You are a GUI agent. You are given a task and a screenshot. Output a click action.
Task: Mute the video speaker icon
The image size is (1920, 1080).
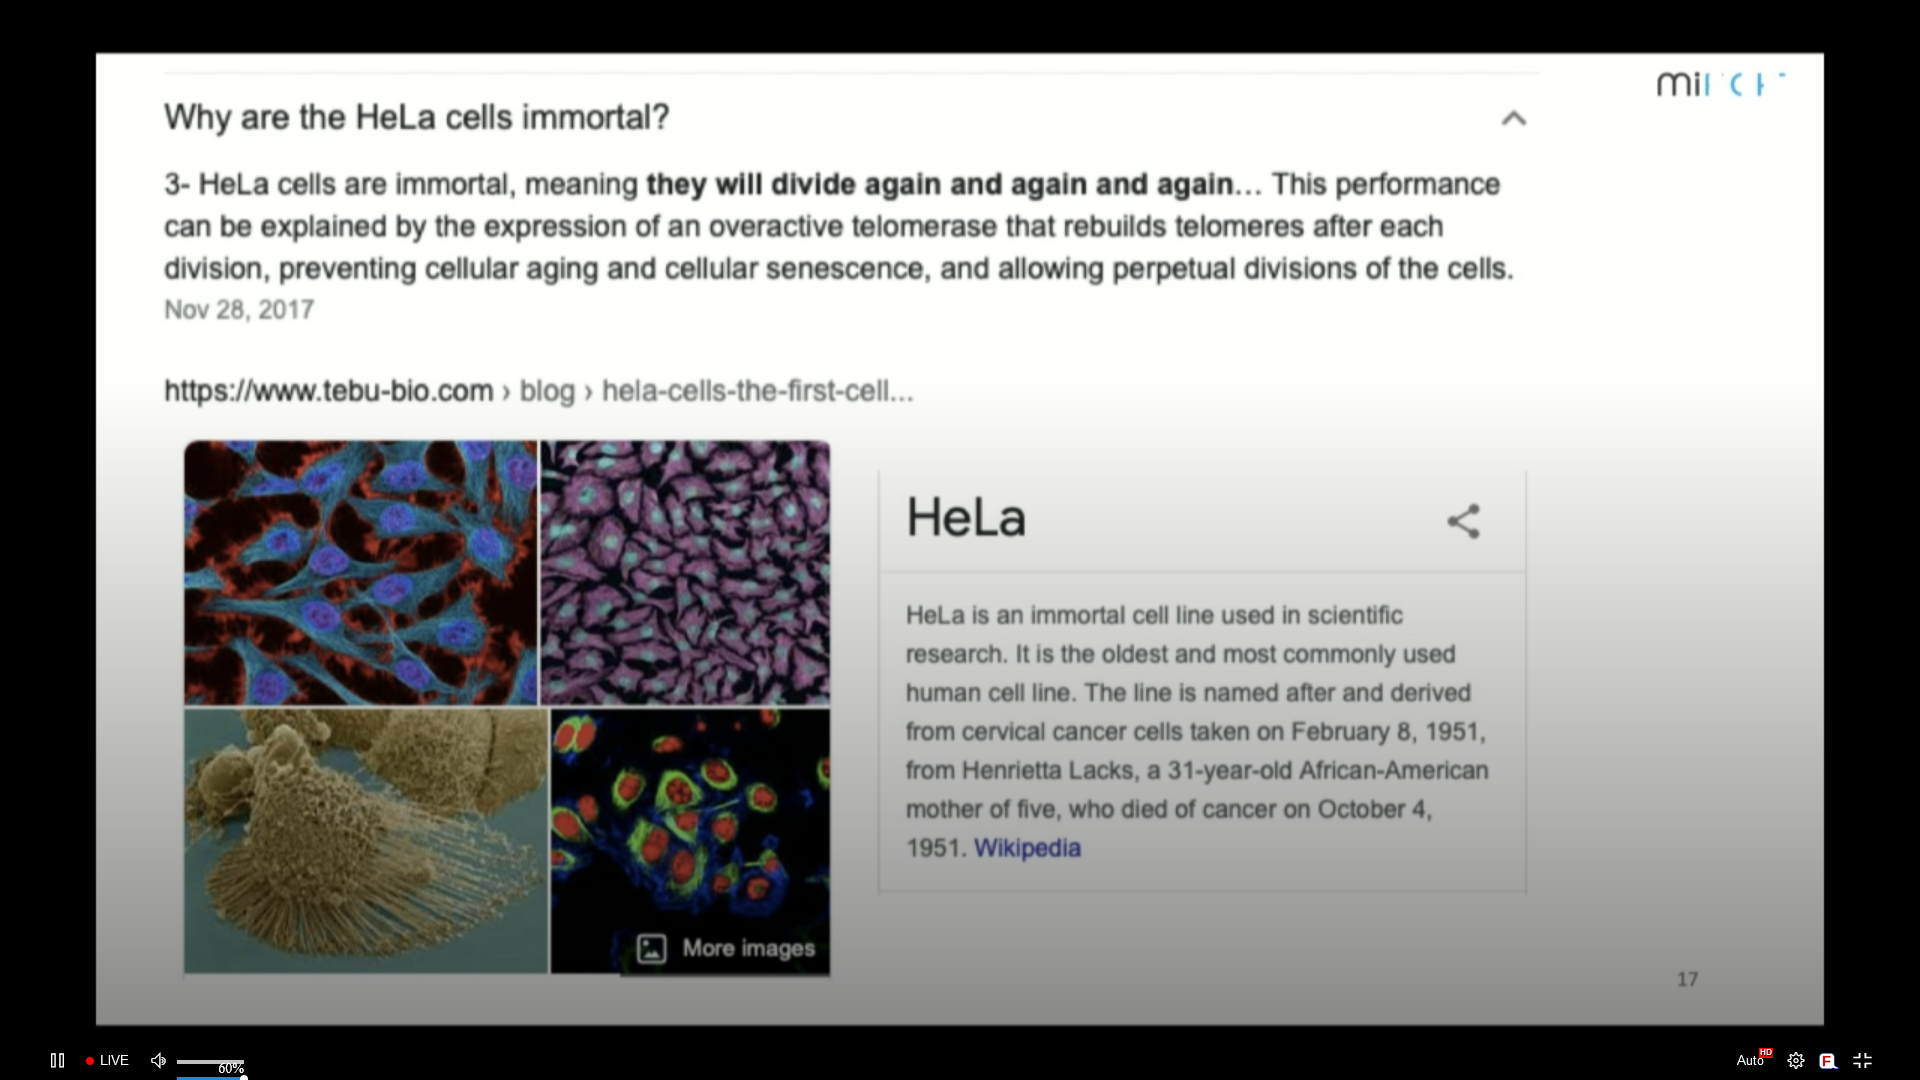tap(158, 1060)
